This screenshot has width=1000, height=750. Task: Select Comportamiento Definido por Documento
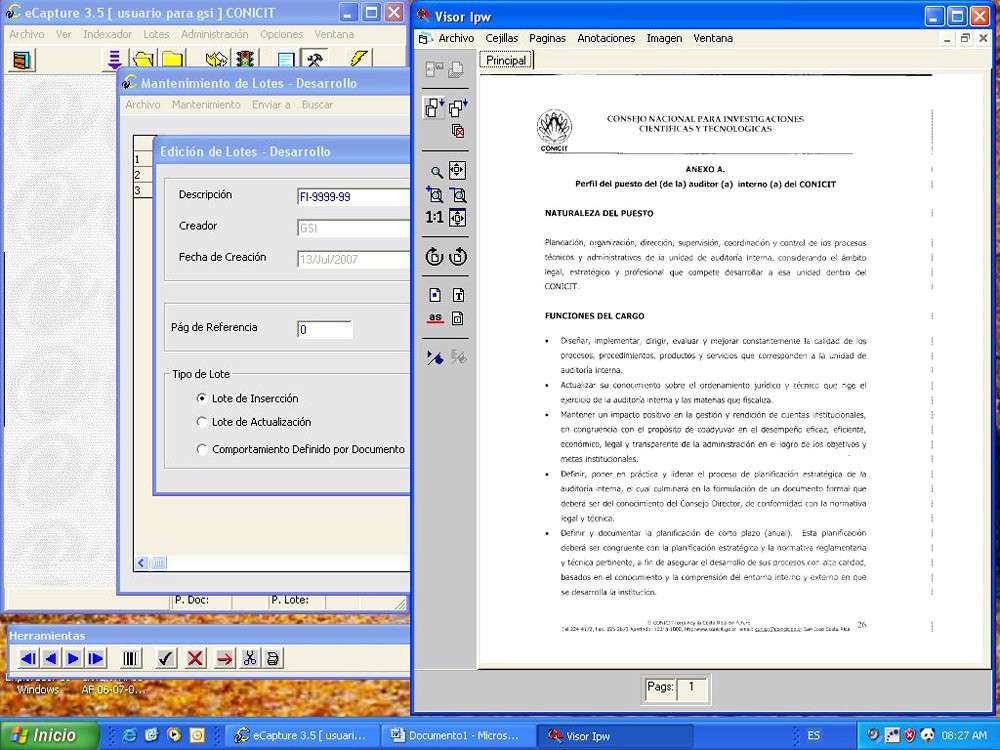[x=203, y=450]
